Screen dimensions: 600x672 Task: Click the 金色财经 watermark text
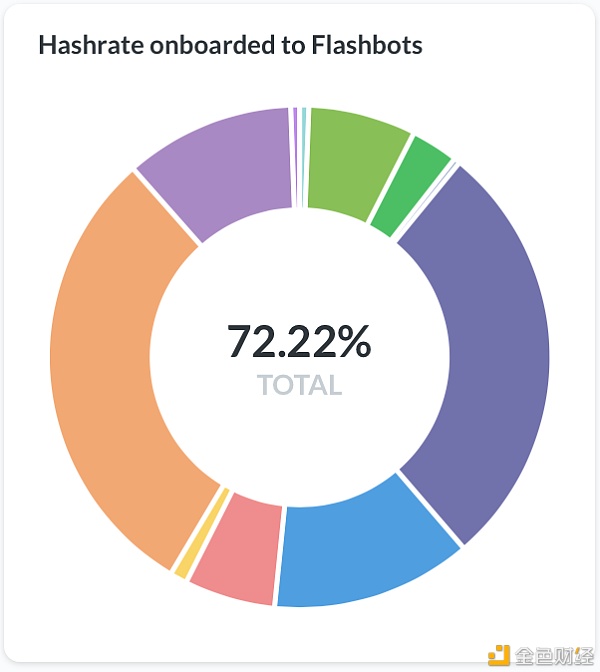point(554,656)
